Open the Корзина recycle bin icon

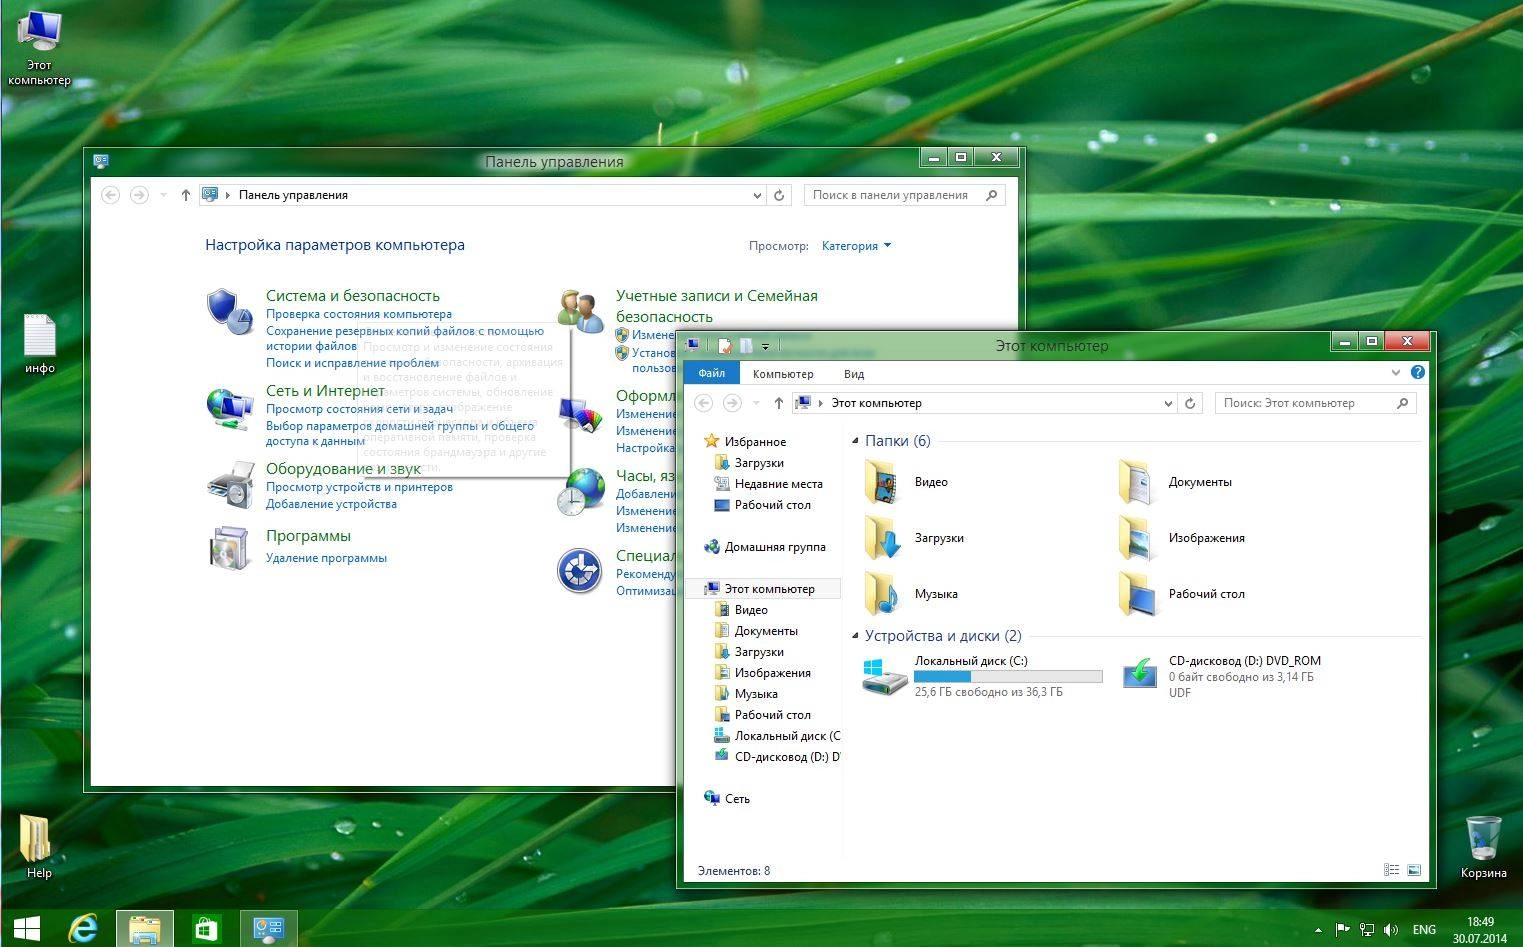[x=1483, y=846]
